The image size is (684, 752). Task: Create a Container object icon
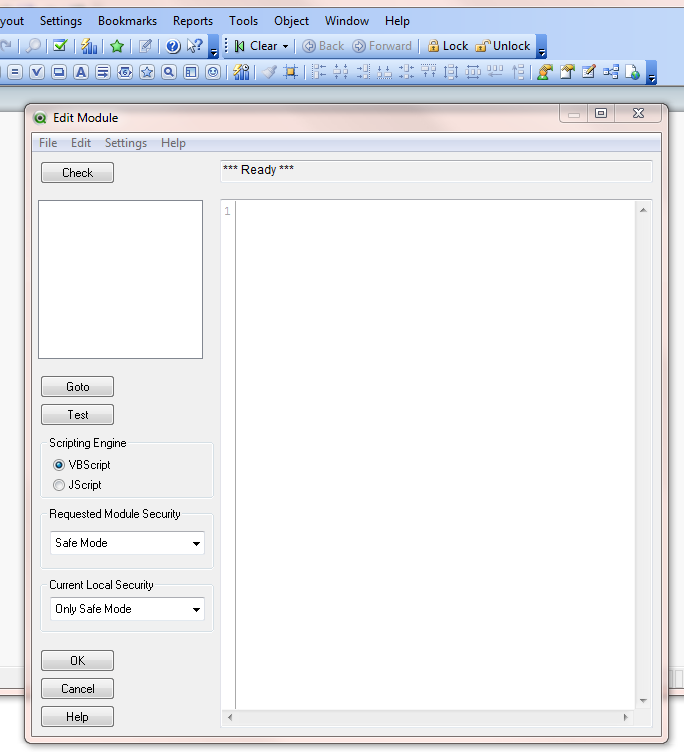[191, 72]
